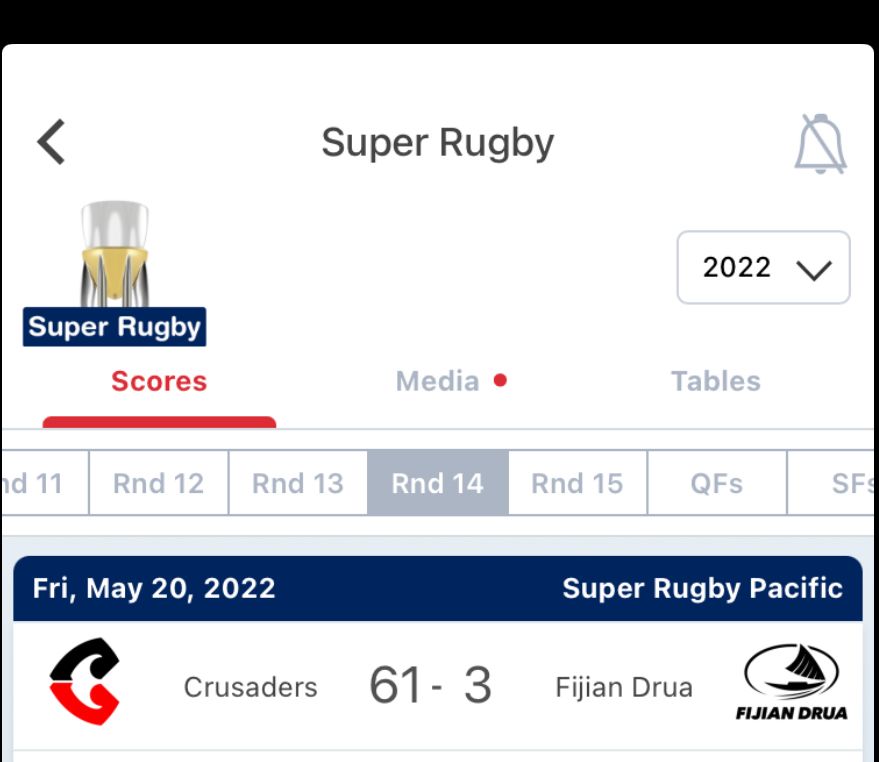The width and height of the screenshot is (879, 762).
Task: Switch to the Media tab
Action: (438, 381)
